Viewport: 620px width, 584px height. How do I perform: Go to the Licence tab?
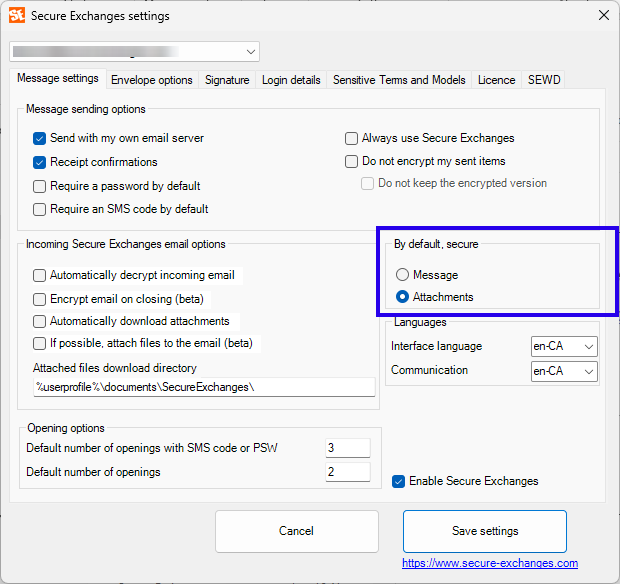click(x=496, y=80)
